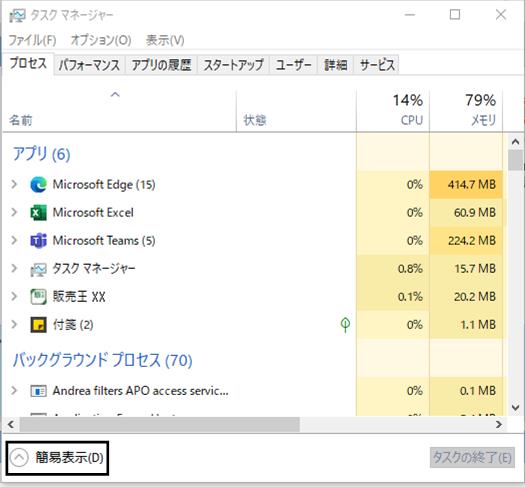The height and width of the screenshot is (487, 525).
Task: Click the 販売王 XX app icon
Action: [x=39, y=297]
